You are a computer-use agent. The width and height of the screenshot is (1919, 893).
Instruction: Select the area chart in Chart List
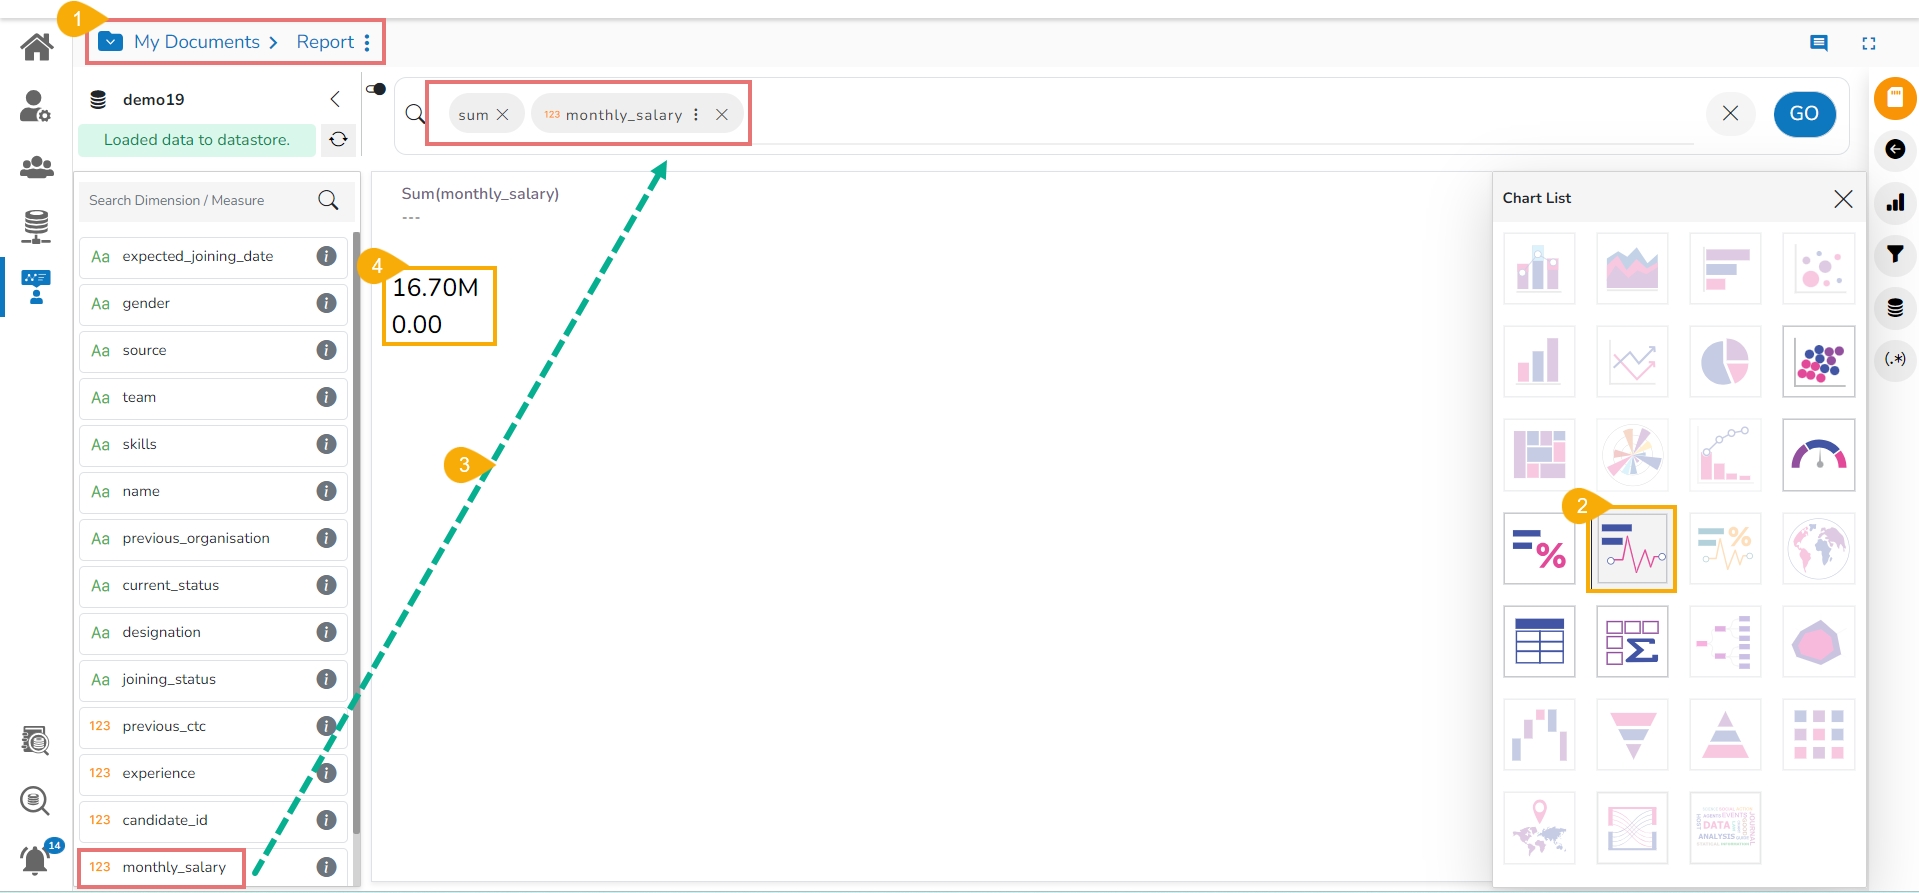click(1632, 268)
